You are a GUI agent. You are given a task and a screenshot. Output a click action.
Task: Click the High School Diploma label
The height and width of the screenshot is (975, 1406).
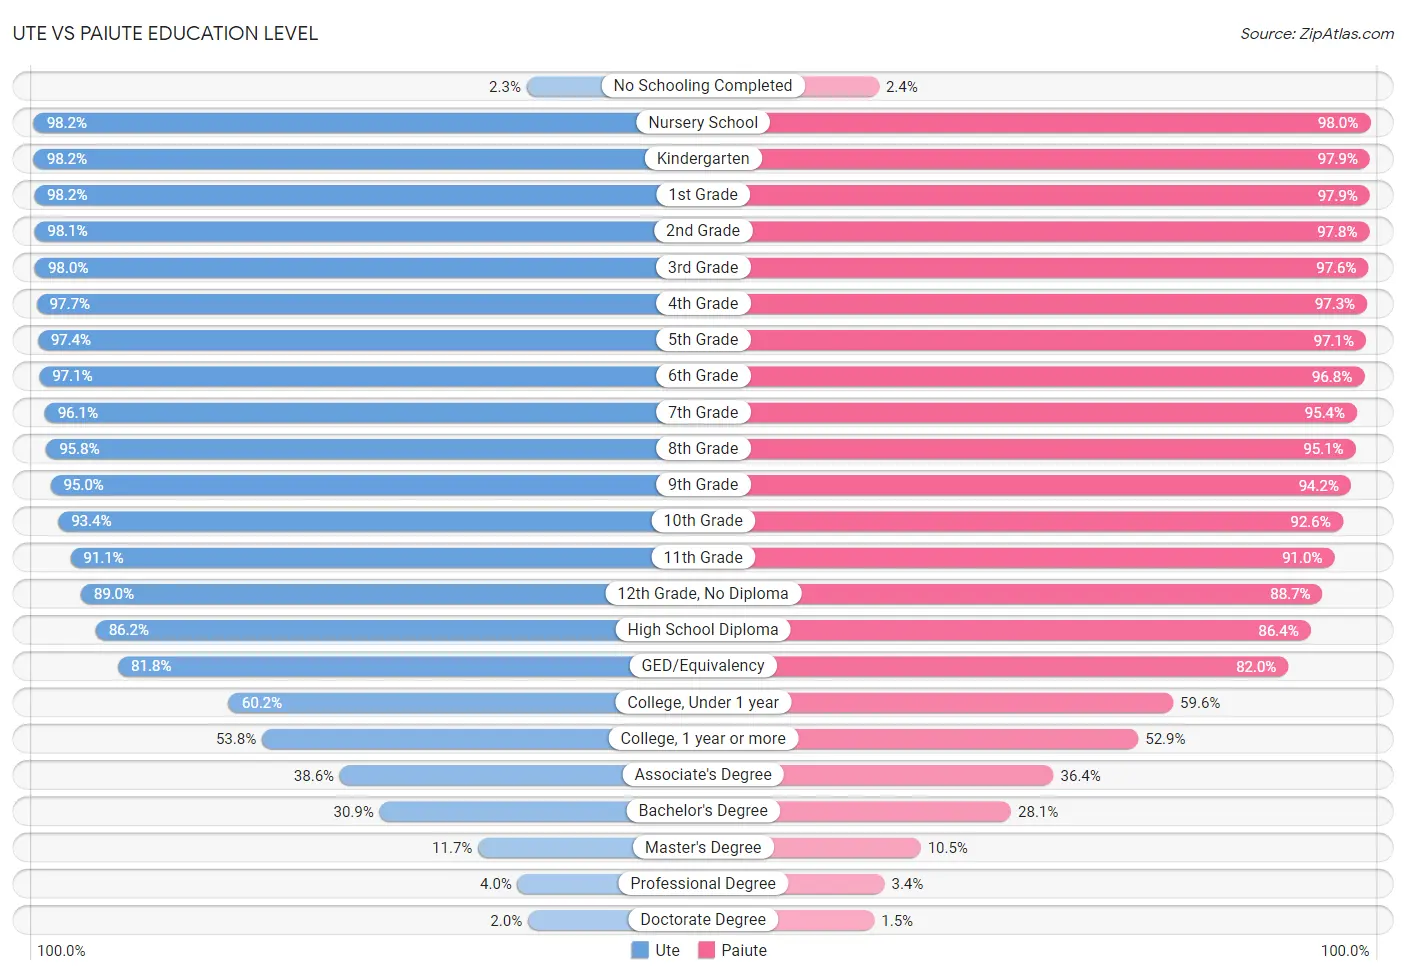click(703, 629)
